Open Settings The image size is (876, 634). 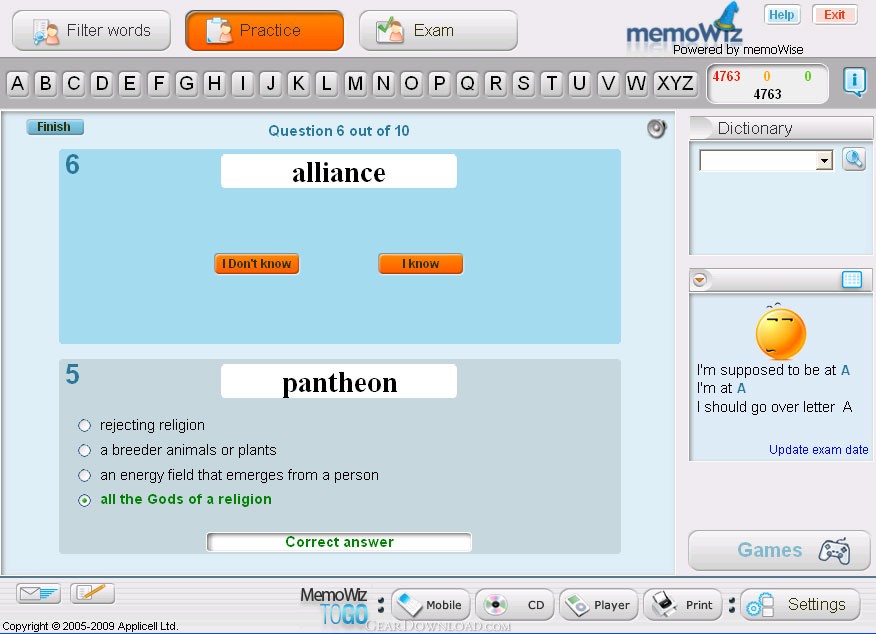pyautogui.click(x=800, y=604)
